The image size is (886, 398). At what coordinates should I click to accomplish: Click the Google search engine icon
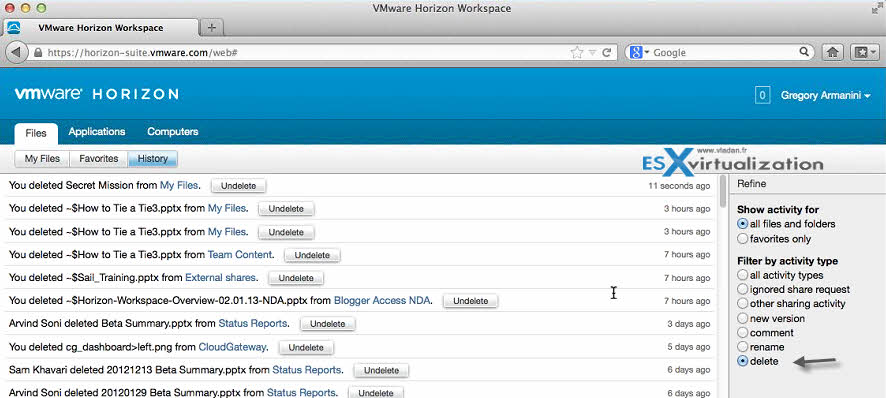pyautogui.click(x=636, y=52)
